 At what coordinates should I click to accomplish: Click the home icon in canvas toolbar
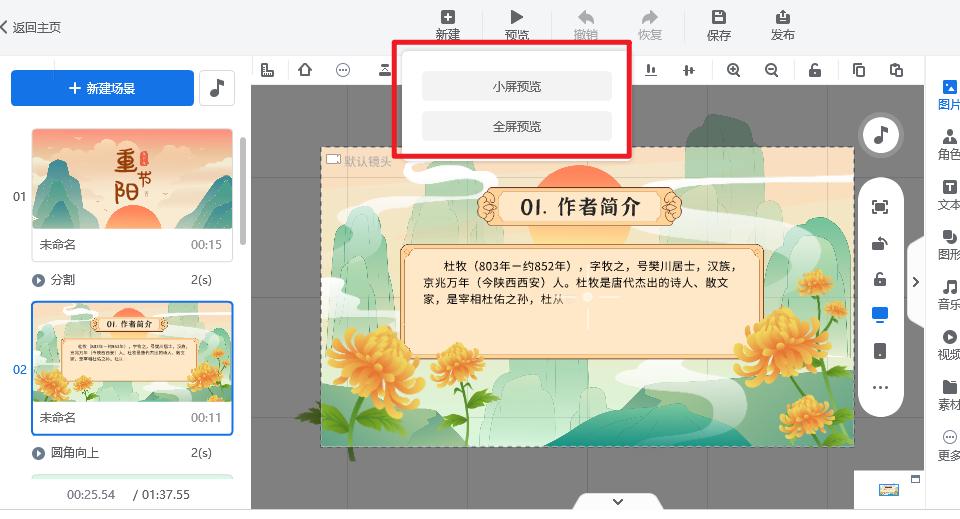coord(305,70)
